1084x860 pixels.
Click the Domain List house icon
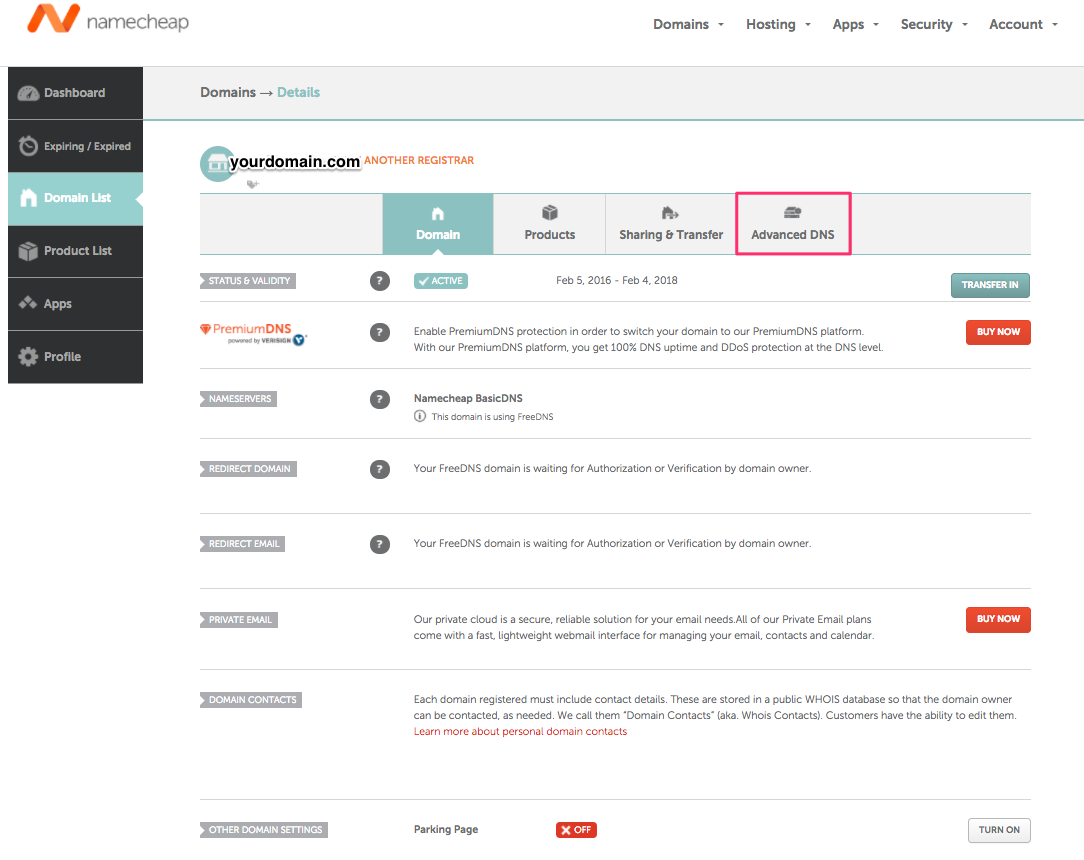tap(28, 198)
